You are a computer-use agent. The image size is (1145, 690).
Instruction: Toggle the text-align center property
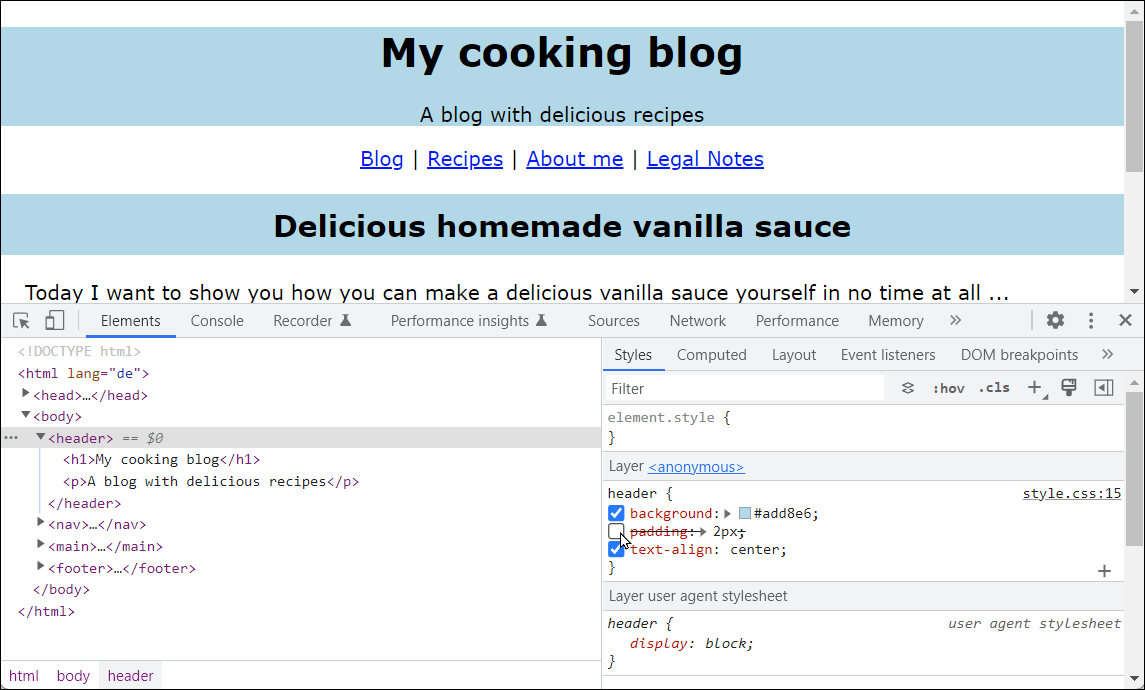tap(616, 549)
